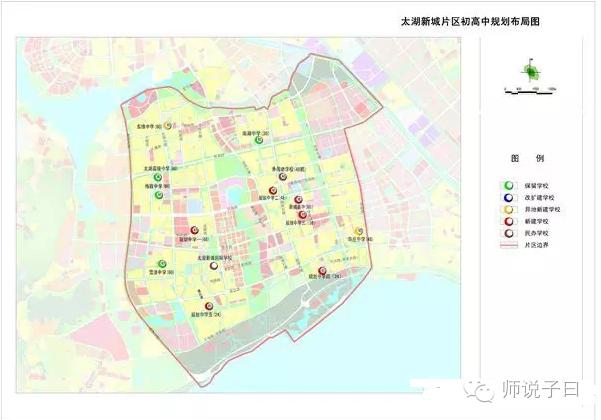Click the 南湖中学 (36) map label
This screenshot has width=601, height=420.
[x=256, y=134]
